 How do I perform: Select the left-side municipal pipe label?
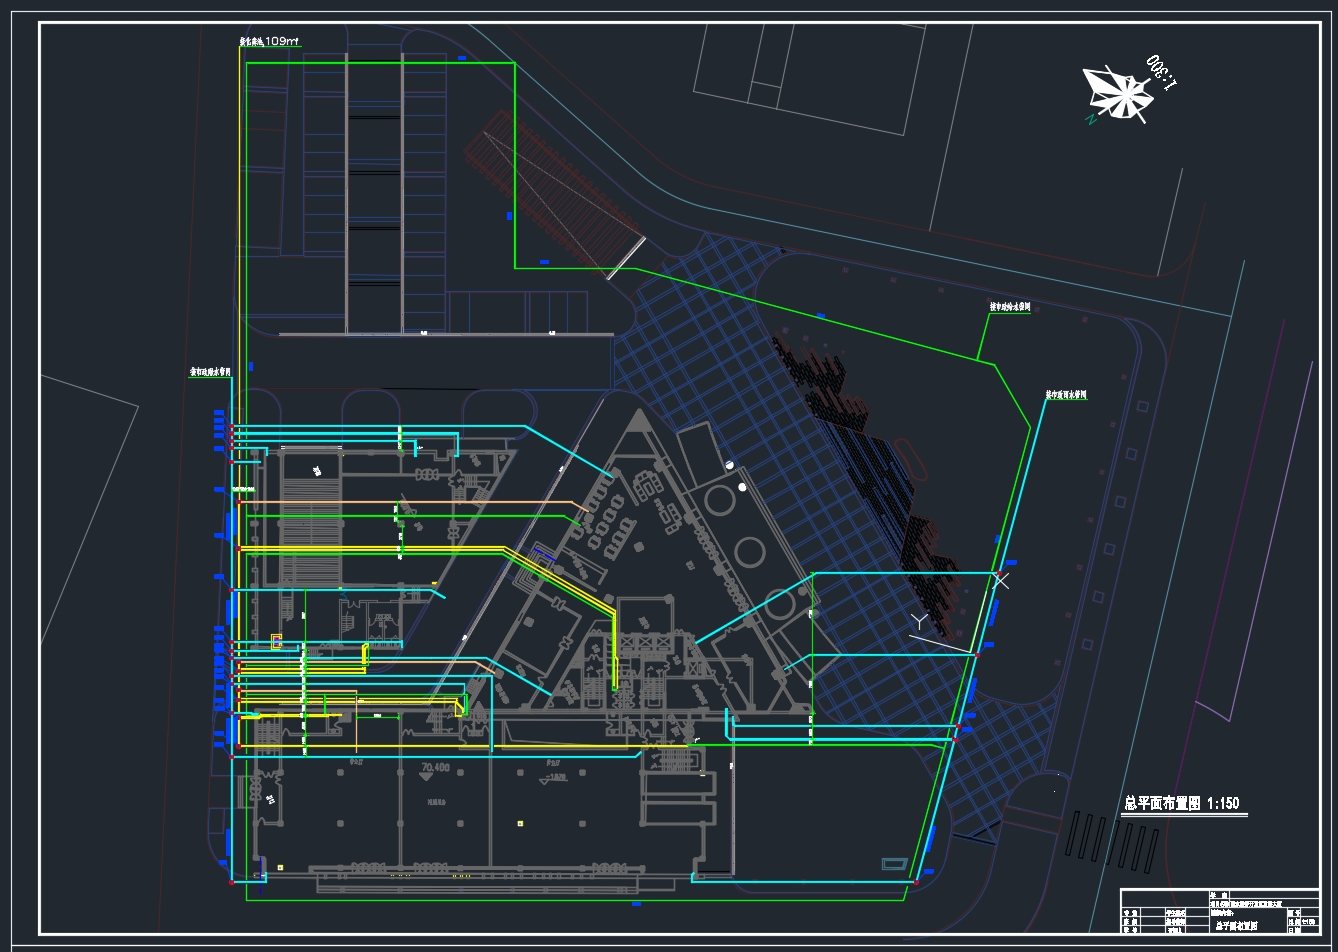211,371
